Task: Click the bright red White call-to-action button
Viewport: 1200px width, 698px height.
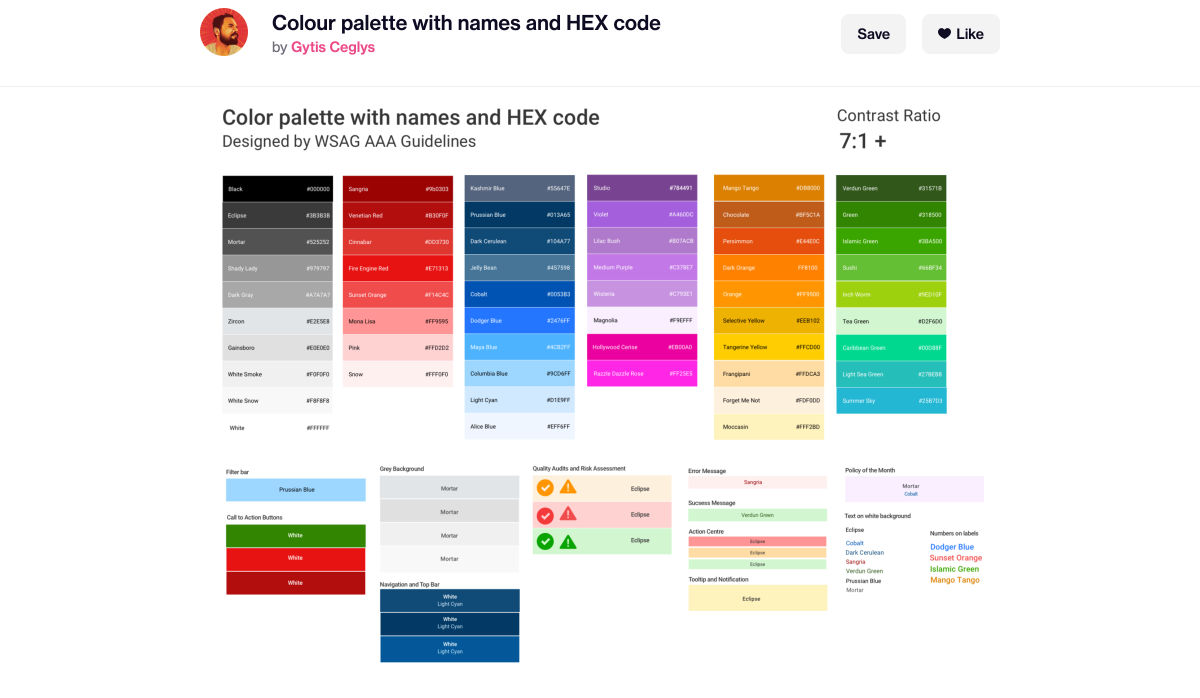Action: point(295,559)
